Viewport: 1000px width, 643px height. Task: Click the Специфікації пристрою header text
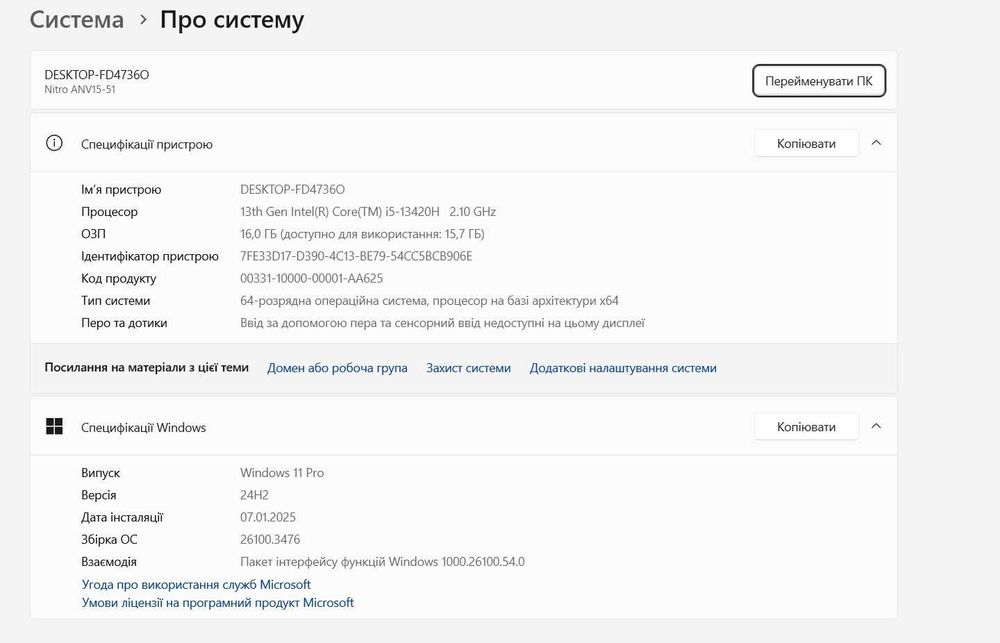(x=147, y=144)
